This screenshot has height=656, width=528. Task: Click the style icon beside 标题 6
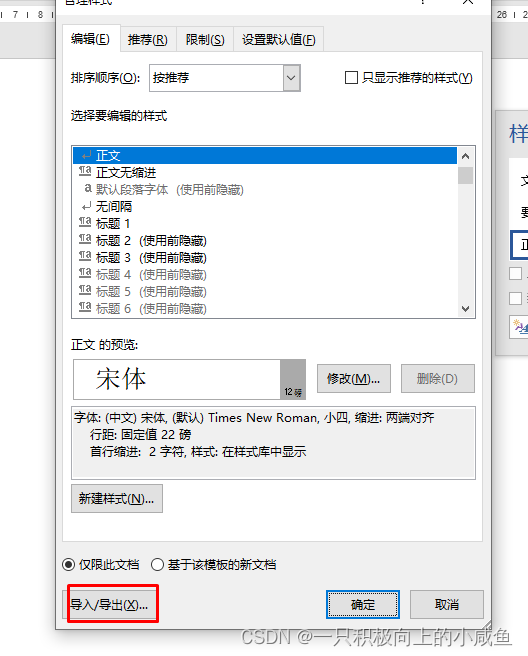pos(85,308)
